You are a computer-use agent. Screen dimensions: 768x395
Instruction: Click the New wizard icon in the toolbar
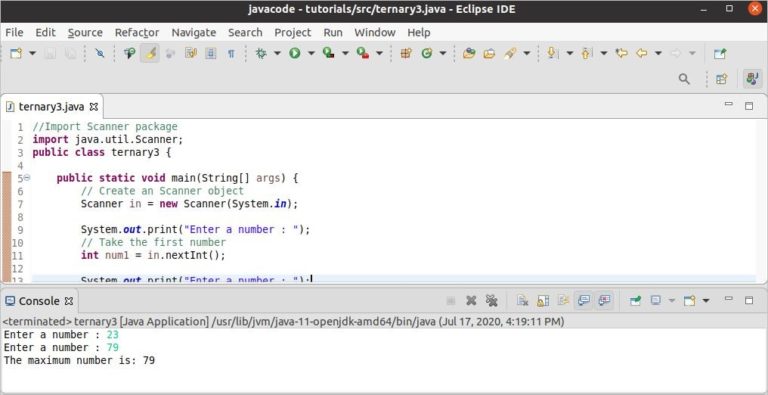16,53
